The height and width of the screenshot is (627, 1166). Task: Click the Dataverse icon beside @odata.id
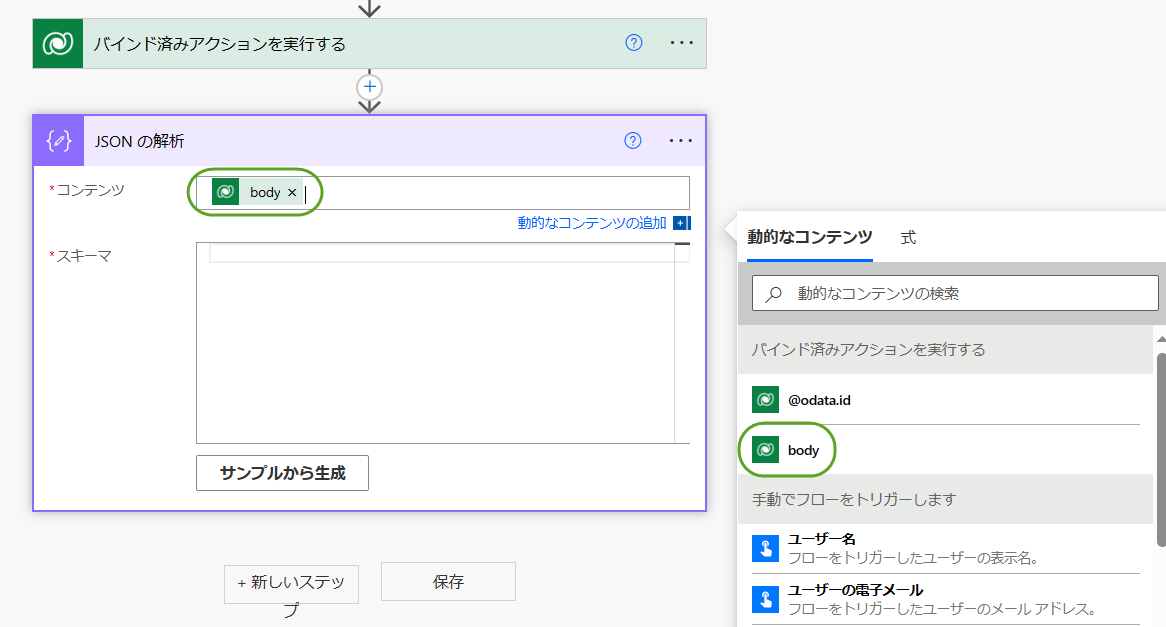coord(765,400)
